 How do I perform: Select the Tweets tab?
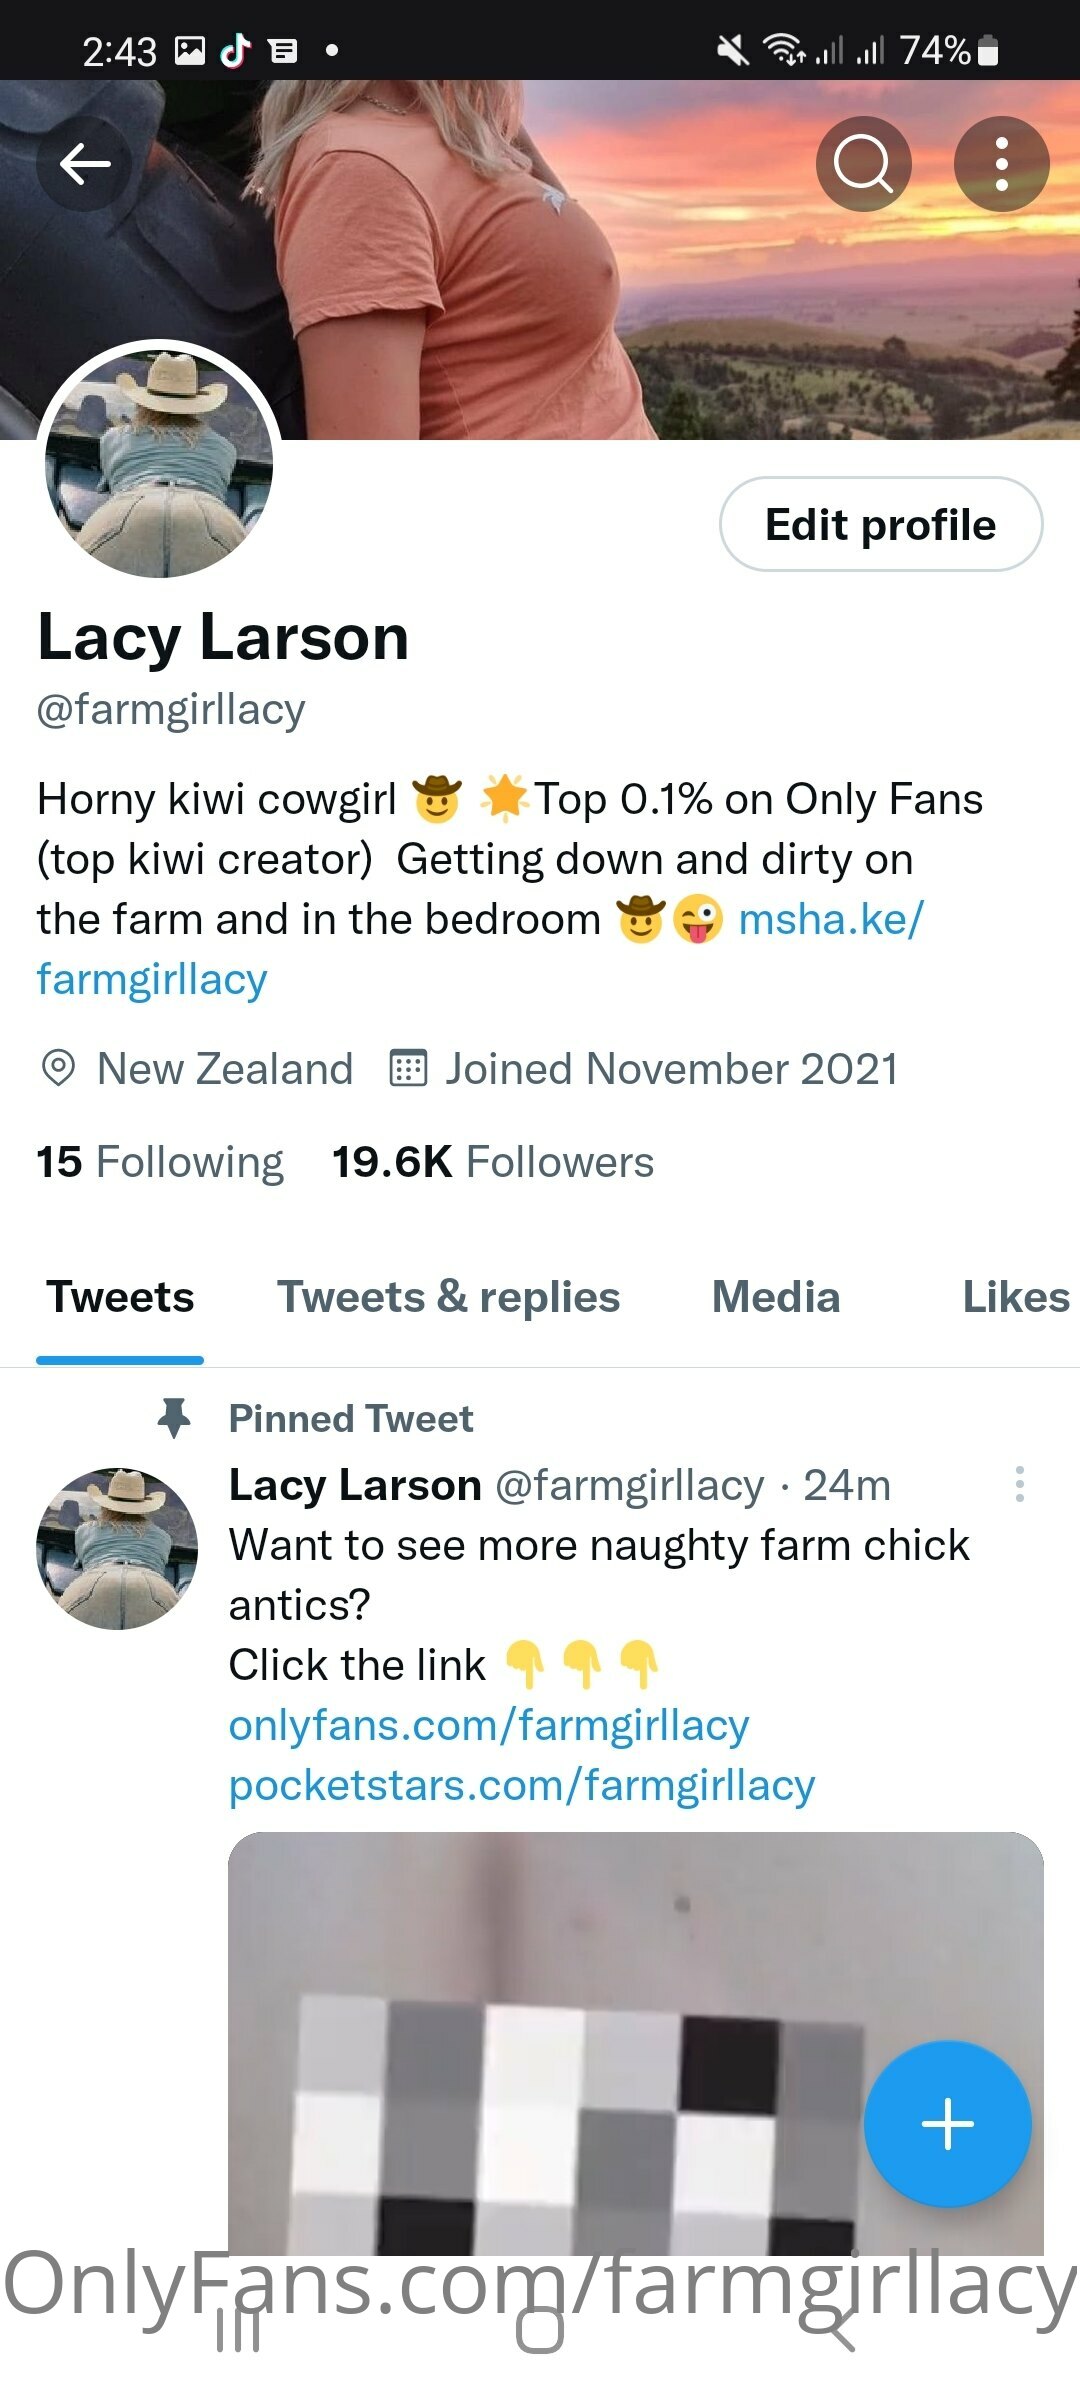point(120,1297)
